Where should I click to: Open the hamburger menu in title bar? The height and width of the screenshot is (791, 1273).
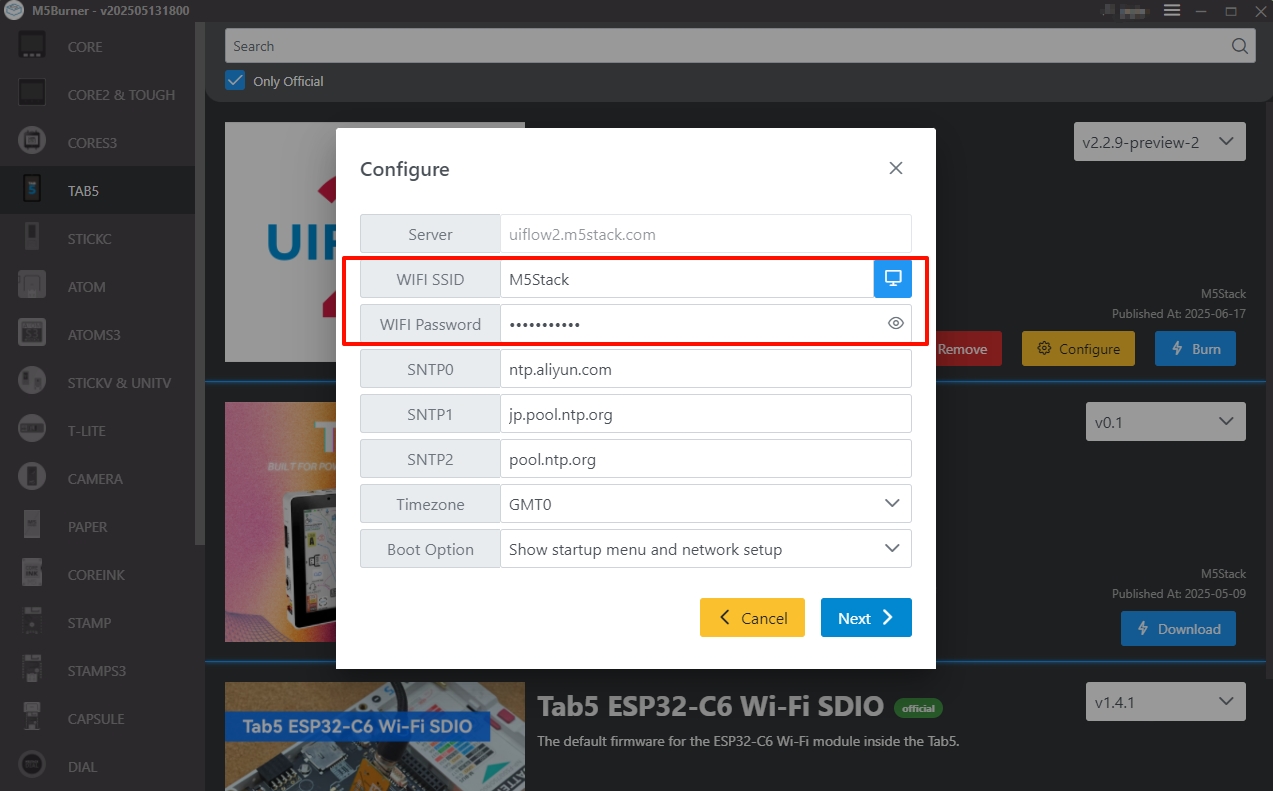coord(1172,10)
